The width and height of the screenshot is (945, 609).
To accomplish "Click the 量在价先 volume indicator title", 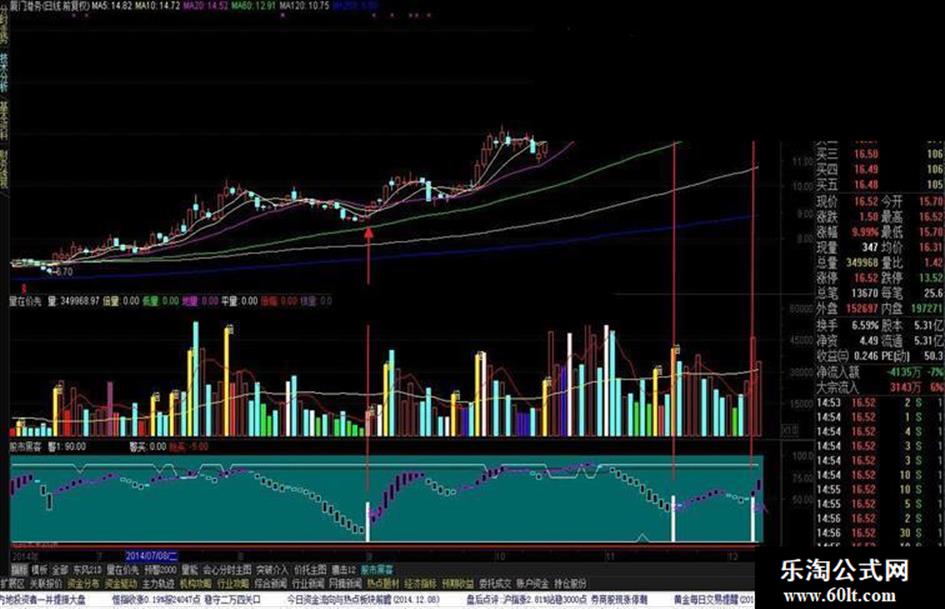I will [x=26, y=301].
